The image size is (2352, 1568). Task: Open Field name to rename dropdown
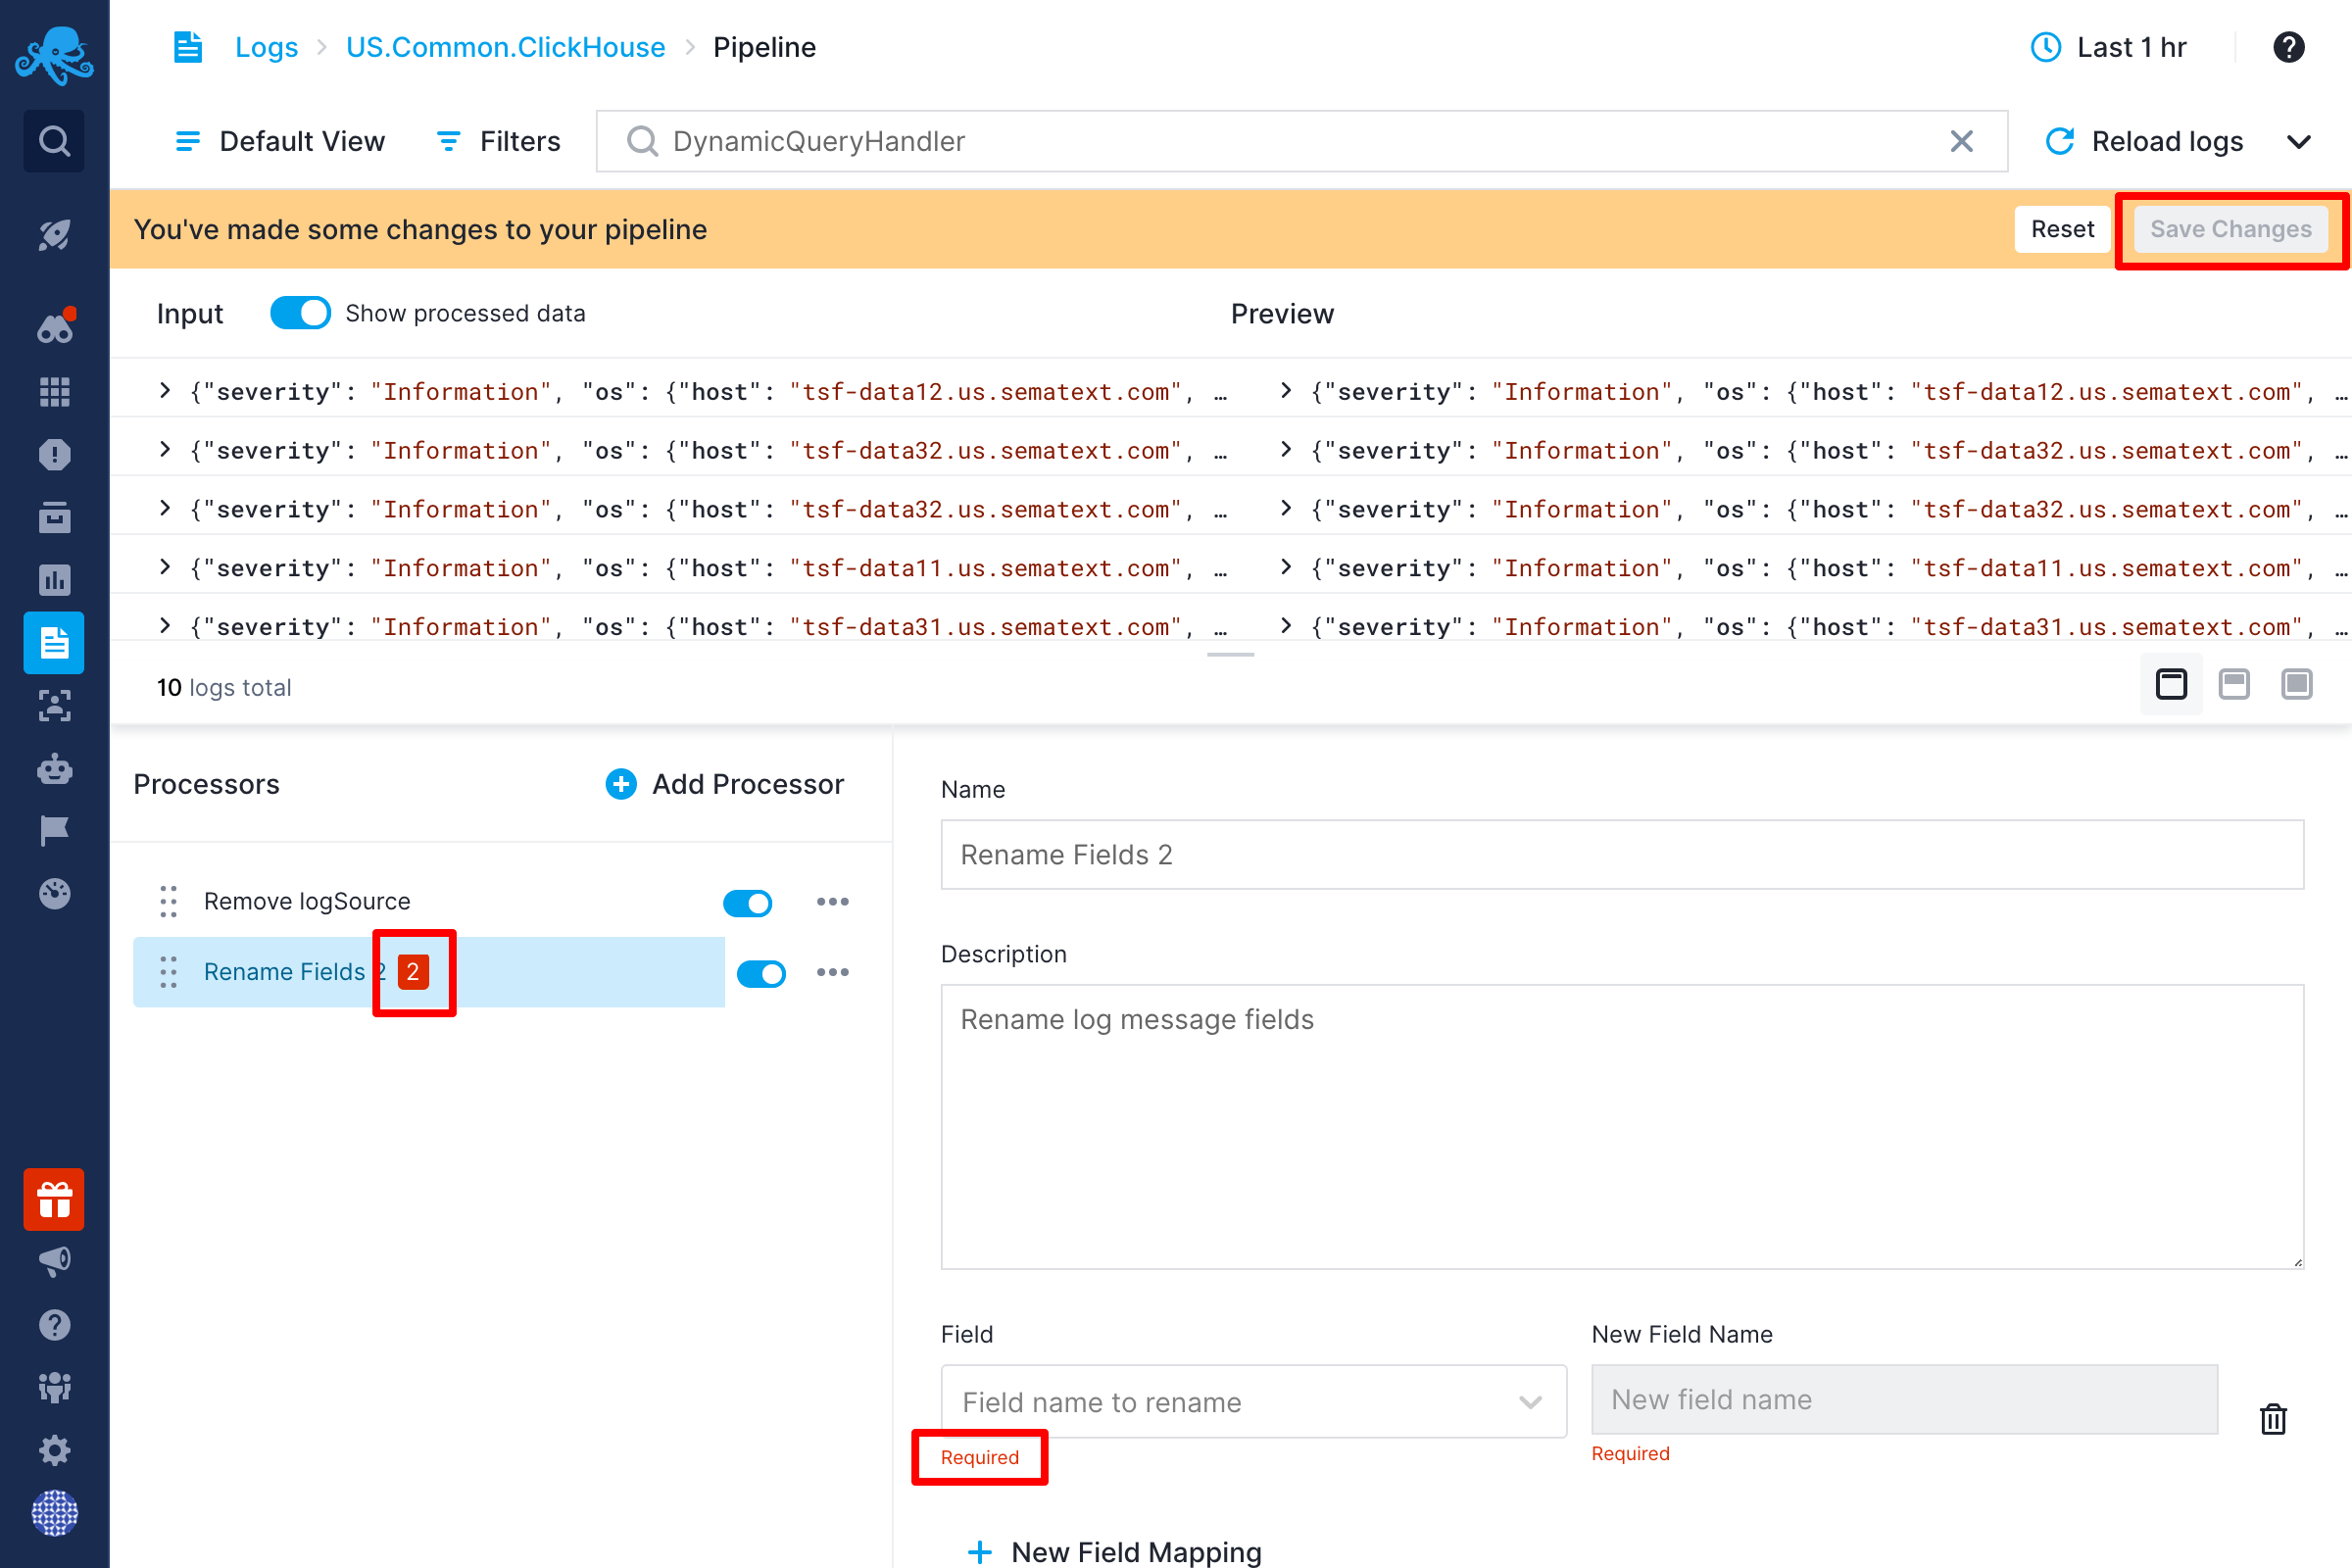[1254, 1402]
